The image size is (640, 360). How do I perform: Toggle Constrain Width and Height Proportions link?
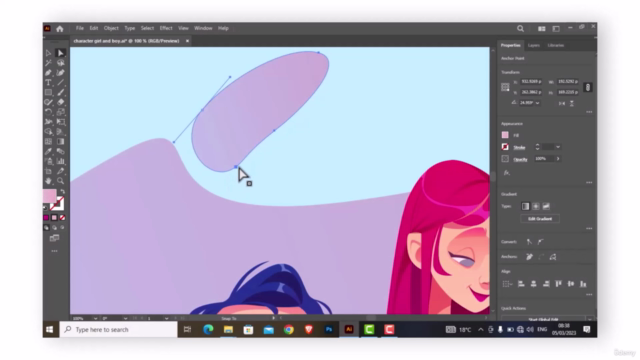tap(588, 87)
